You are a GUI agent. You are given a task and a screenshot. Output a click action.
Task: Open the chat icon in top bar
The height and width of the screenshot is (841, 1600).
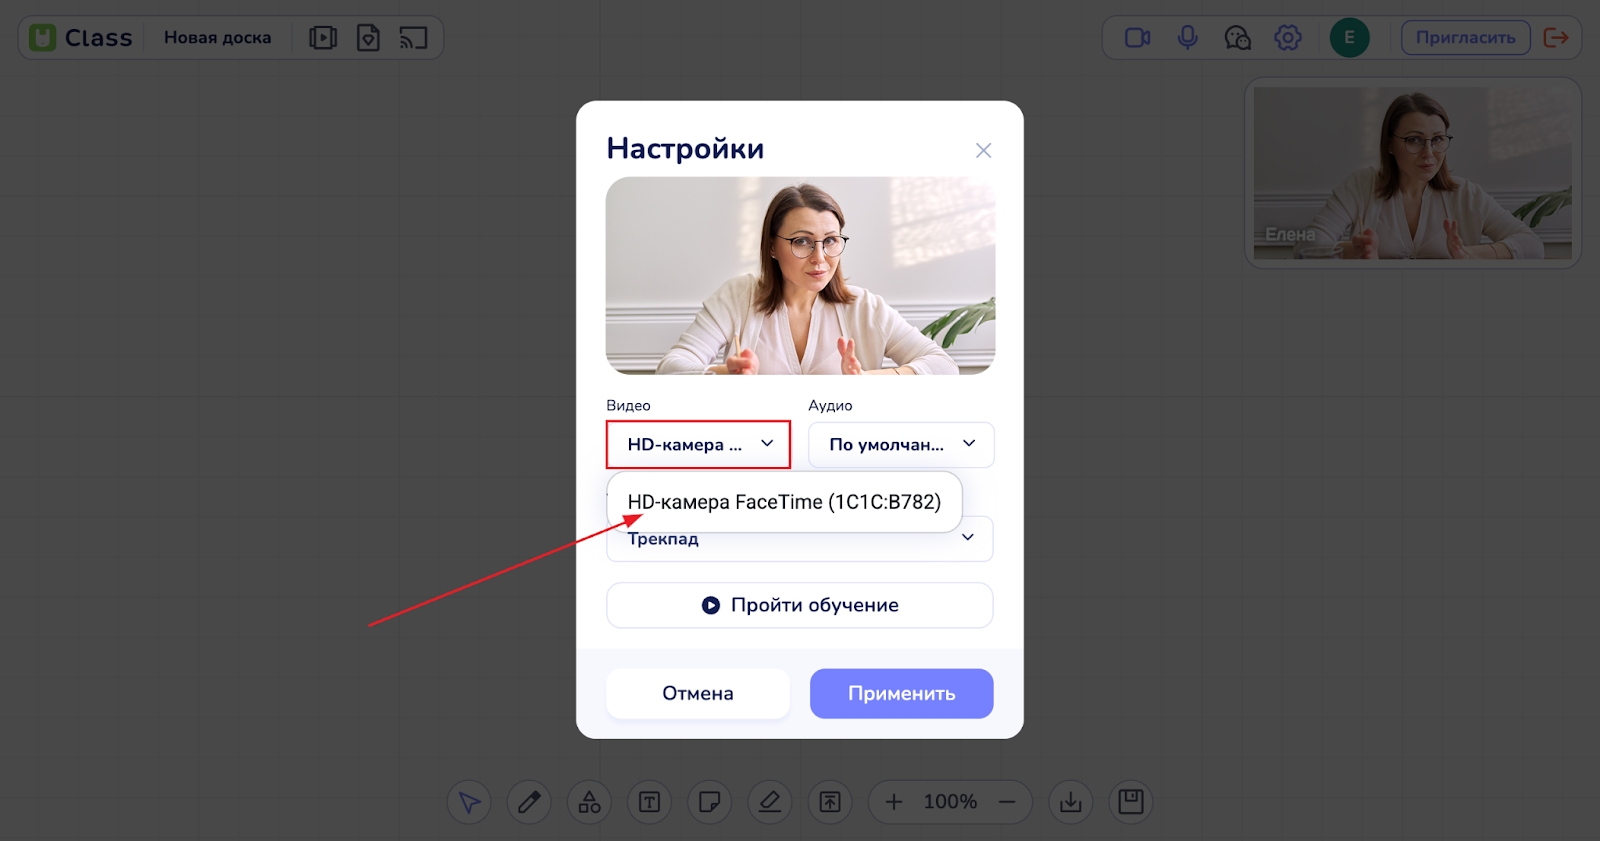(x=1237, y=38)
